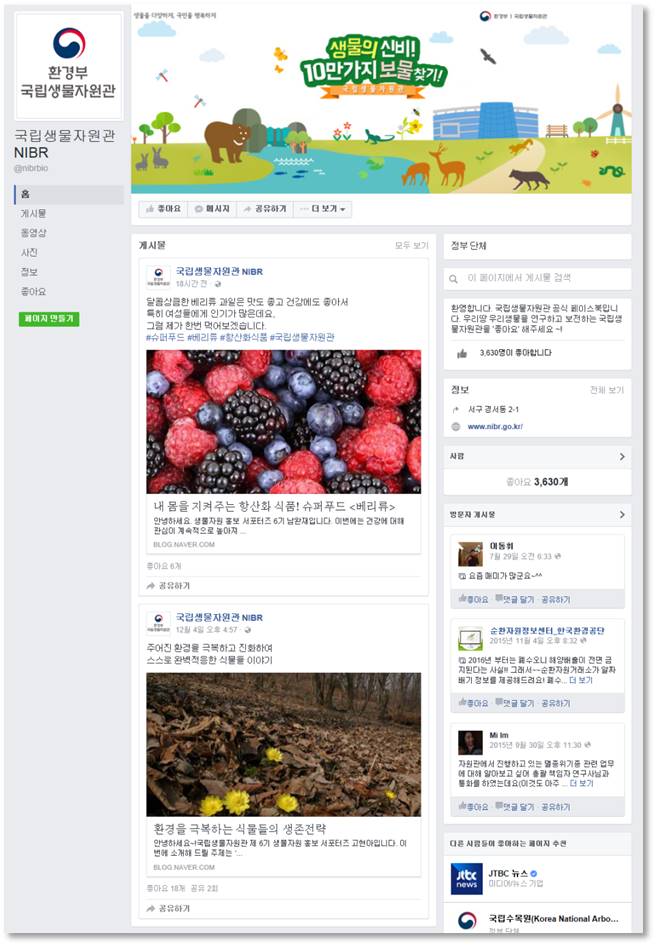
Task: Click the 이 페이지에서 게시물 검색 field
Action: click(x=537, y=279)
